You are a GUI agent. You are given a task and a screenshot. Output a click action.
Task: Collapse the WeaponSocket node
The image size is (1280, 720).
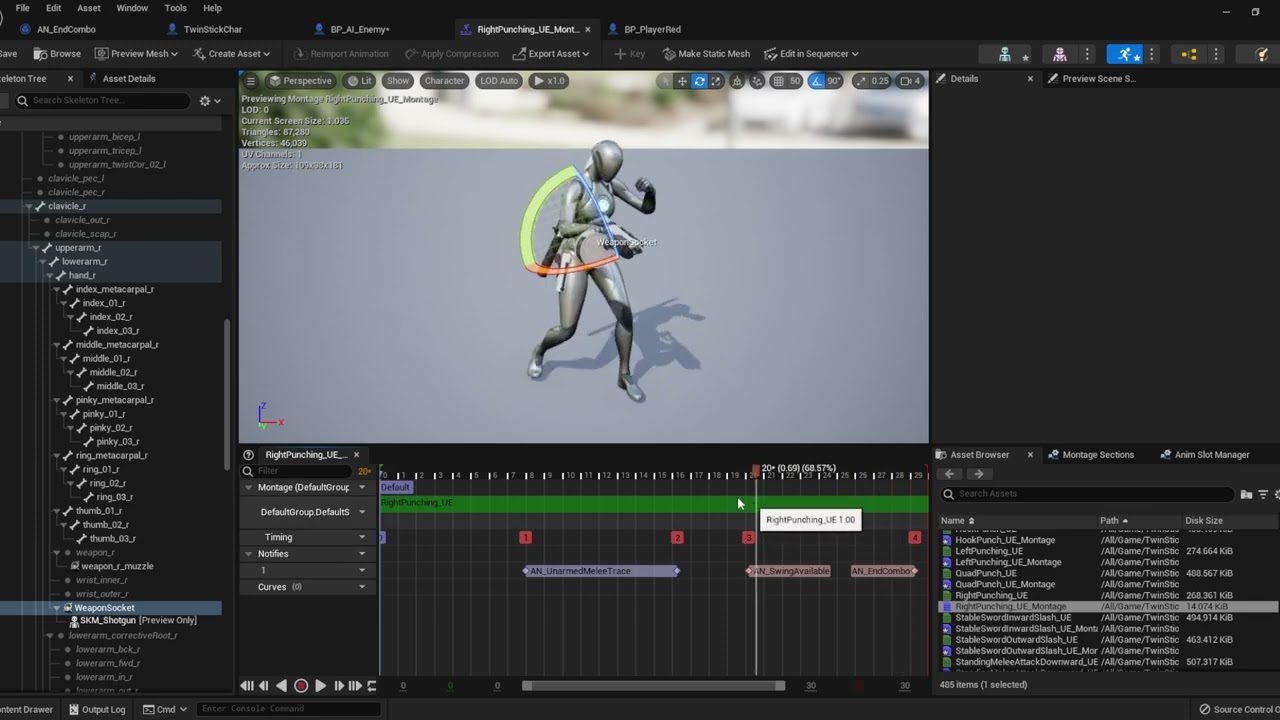(x=57, y=608)
